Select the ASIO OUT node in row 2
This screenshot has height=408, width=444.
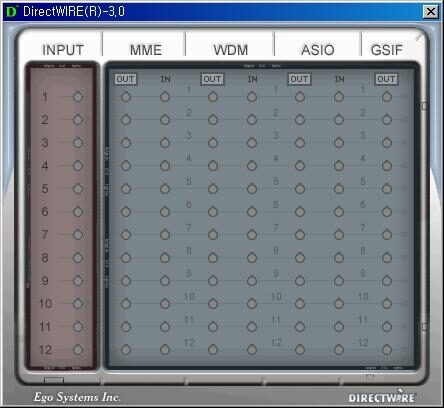(x=300, y=120)
